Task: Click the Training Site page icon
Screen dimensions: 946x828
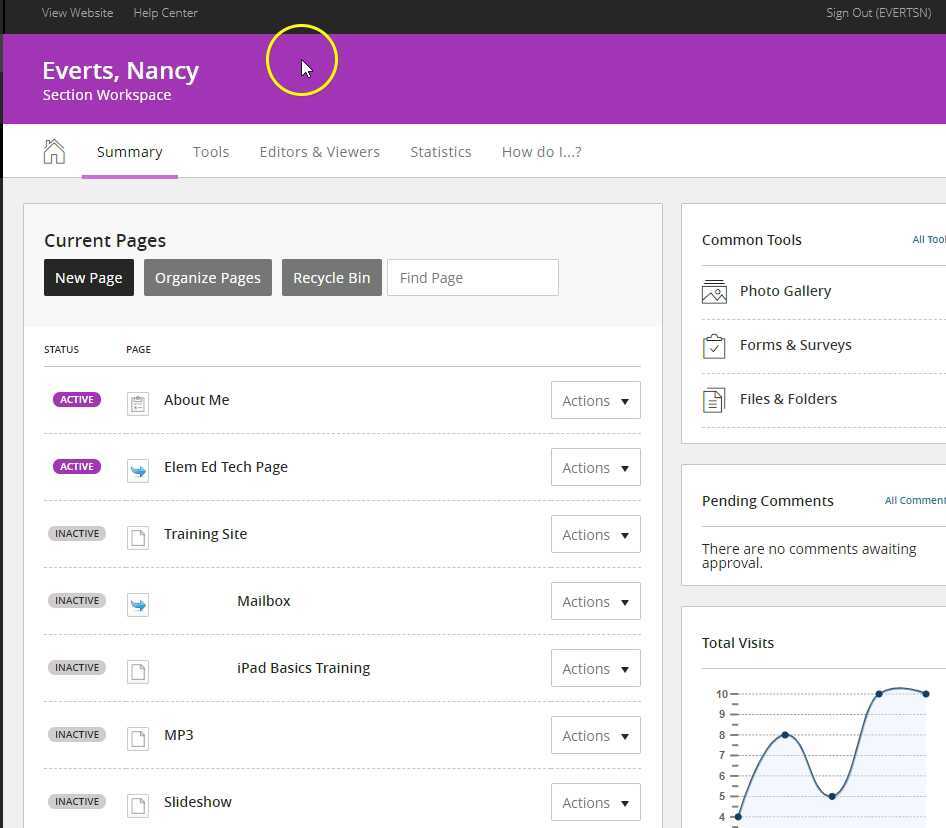Action: coord(138,536)
